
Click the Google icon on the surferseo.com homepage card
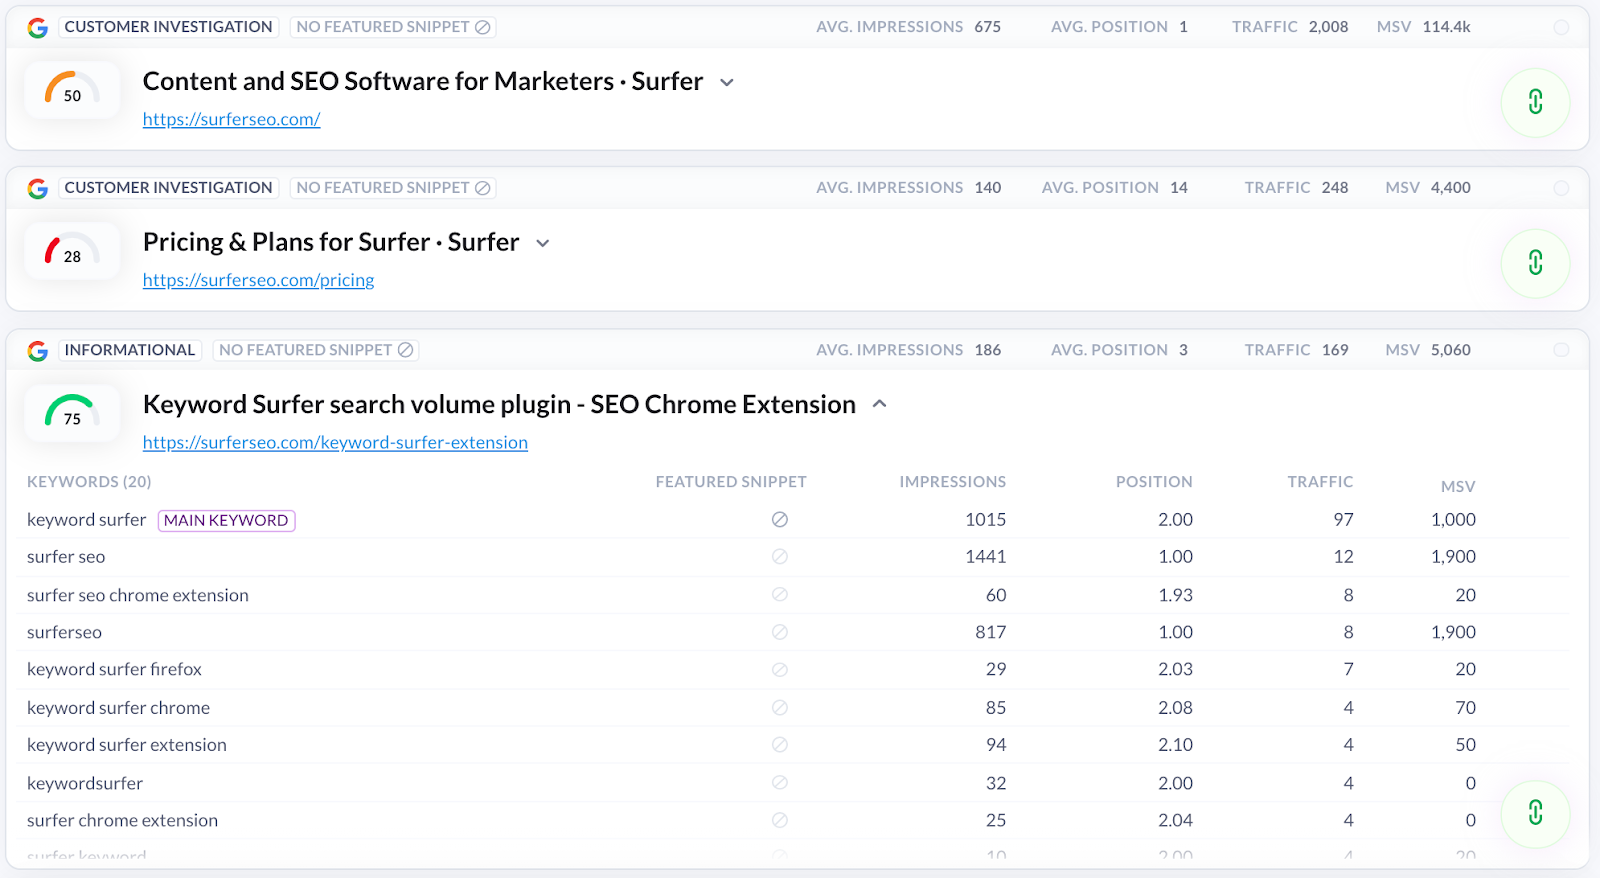pos(38,28)
